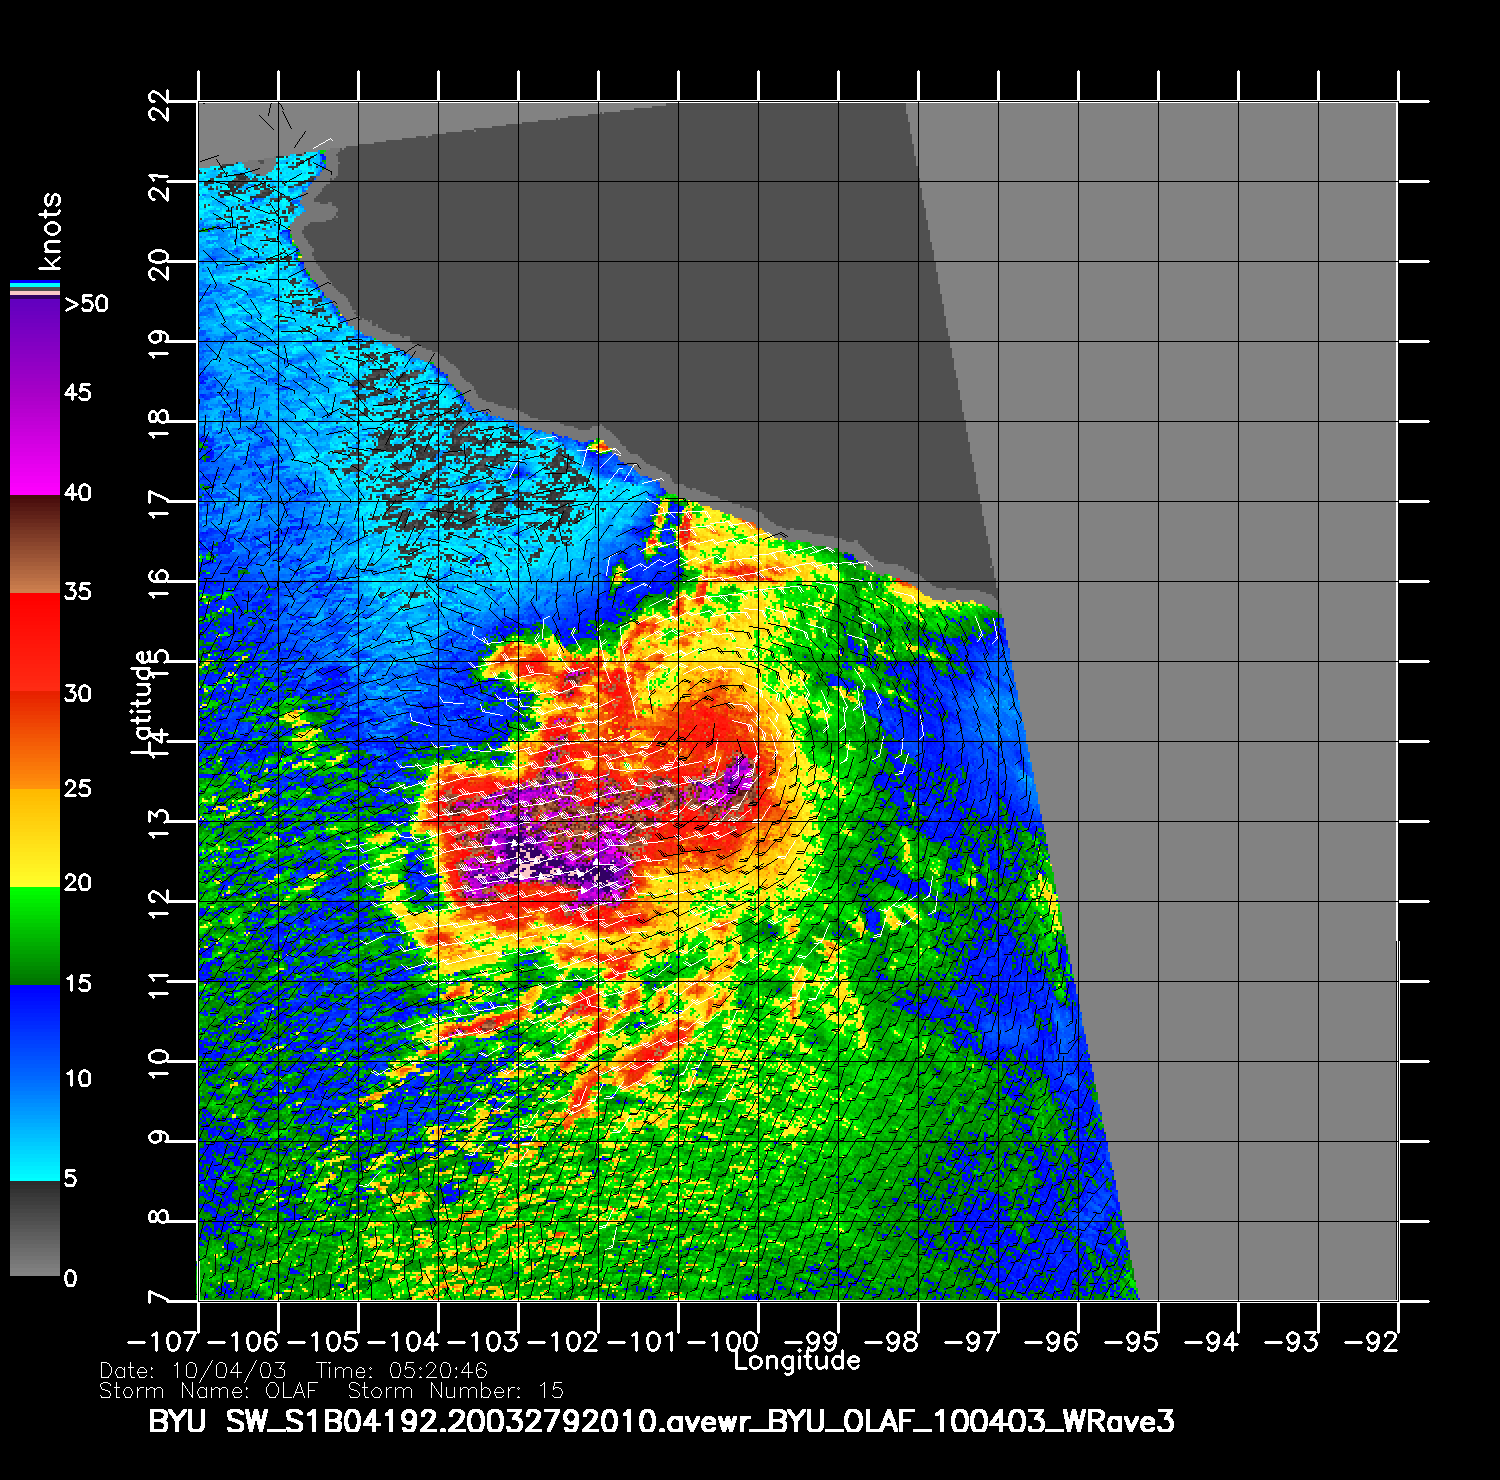Click the Time 05:20:46 text
Viewport: 1500px width, 1480px height.
pyautogui.click(x=402, y=1371)
